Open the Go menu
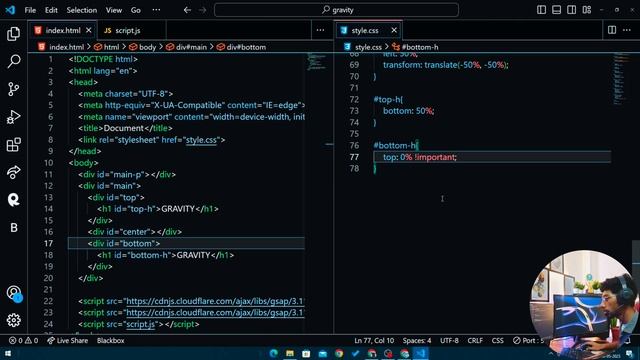The height and width of the screenshot is (360, 640). pyautogui.click(x=136, y=10)
